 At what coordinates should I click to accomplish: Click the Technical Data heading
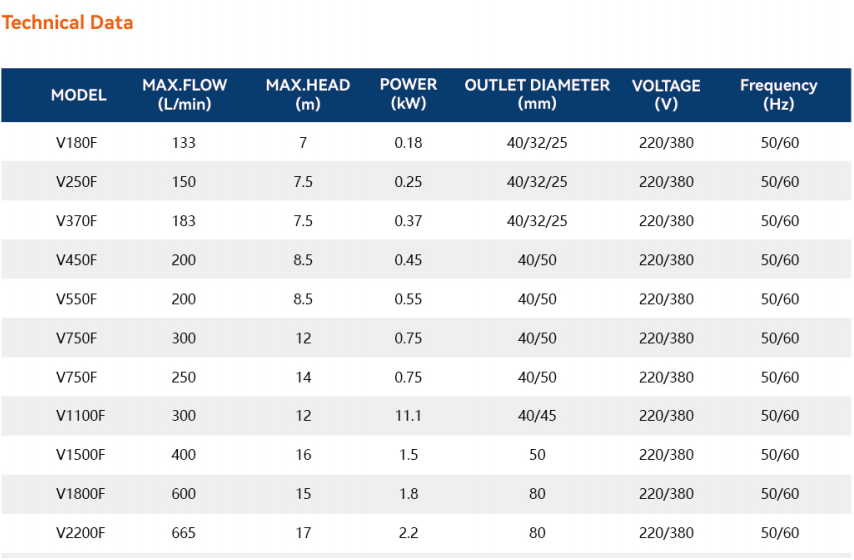[68, 23]
